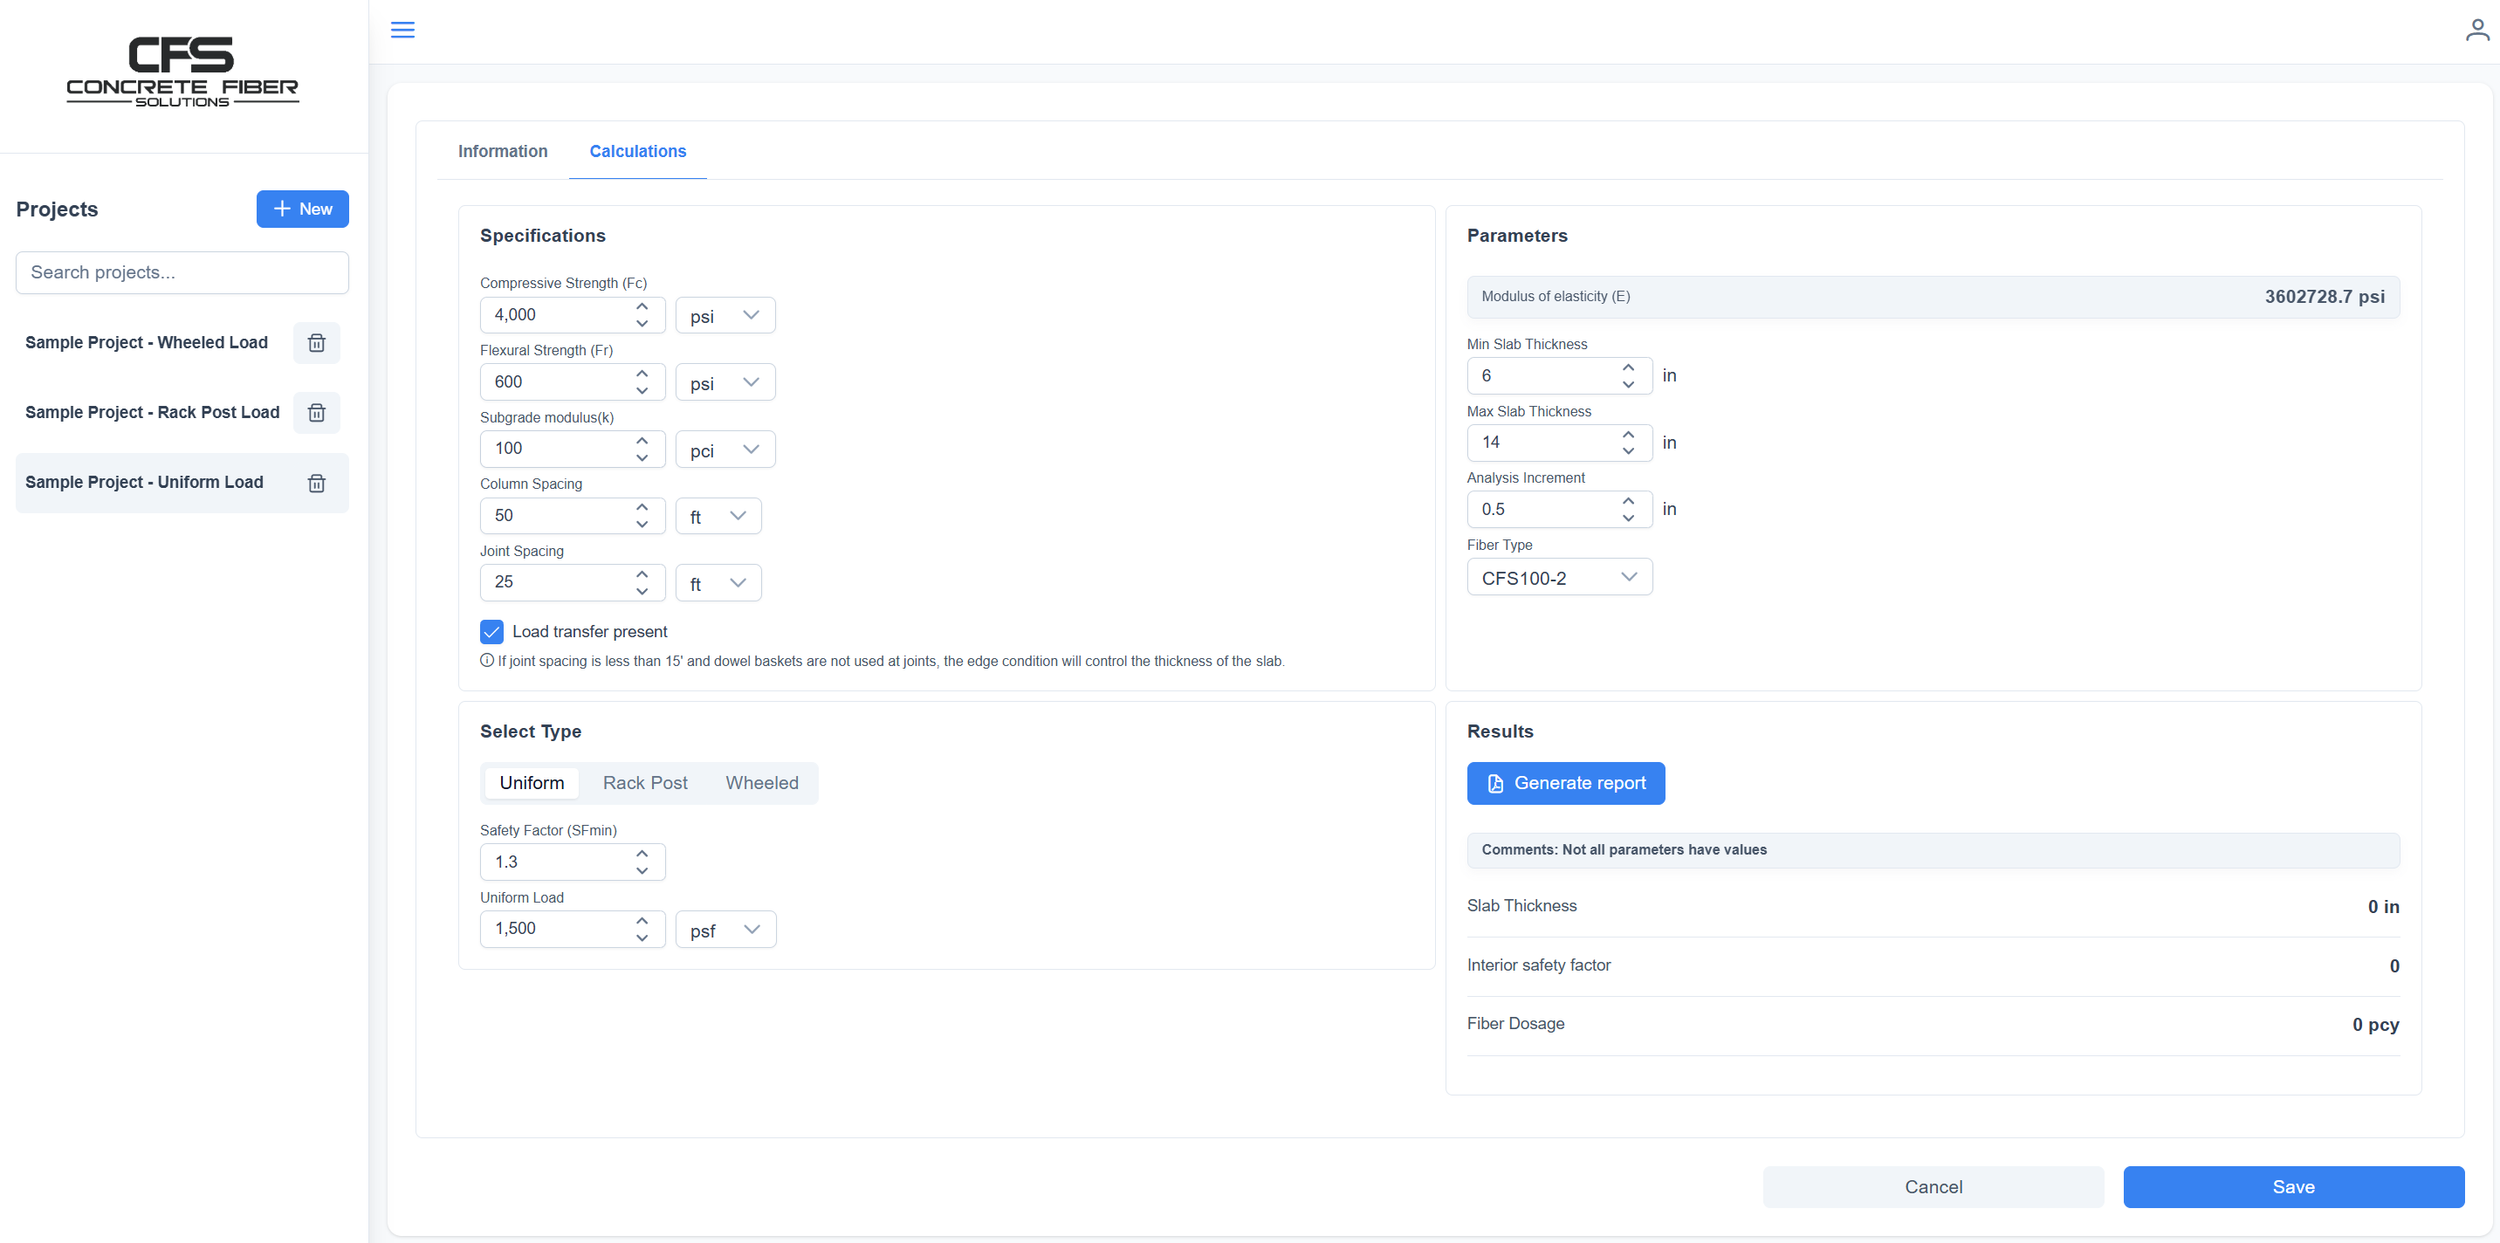Switch to the Information tab
2500x1243 pixels.
502,151
